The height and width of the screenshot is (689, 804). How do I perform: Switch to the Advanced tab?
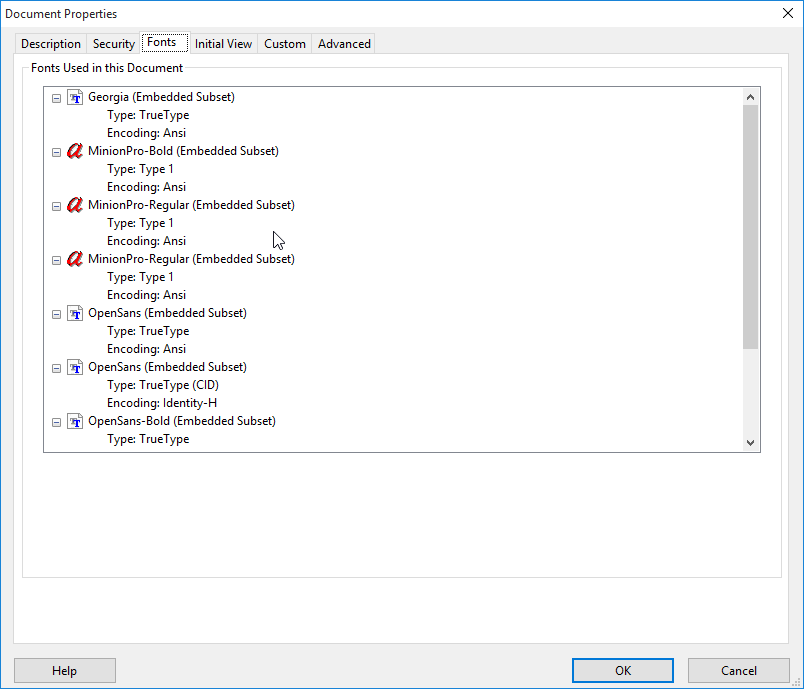(x=344, y=44)
